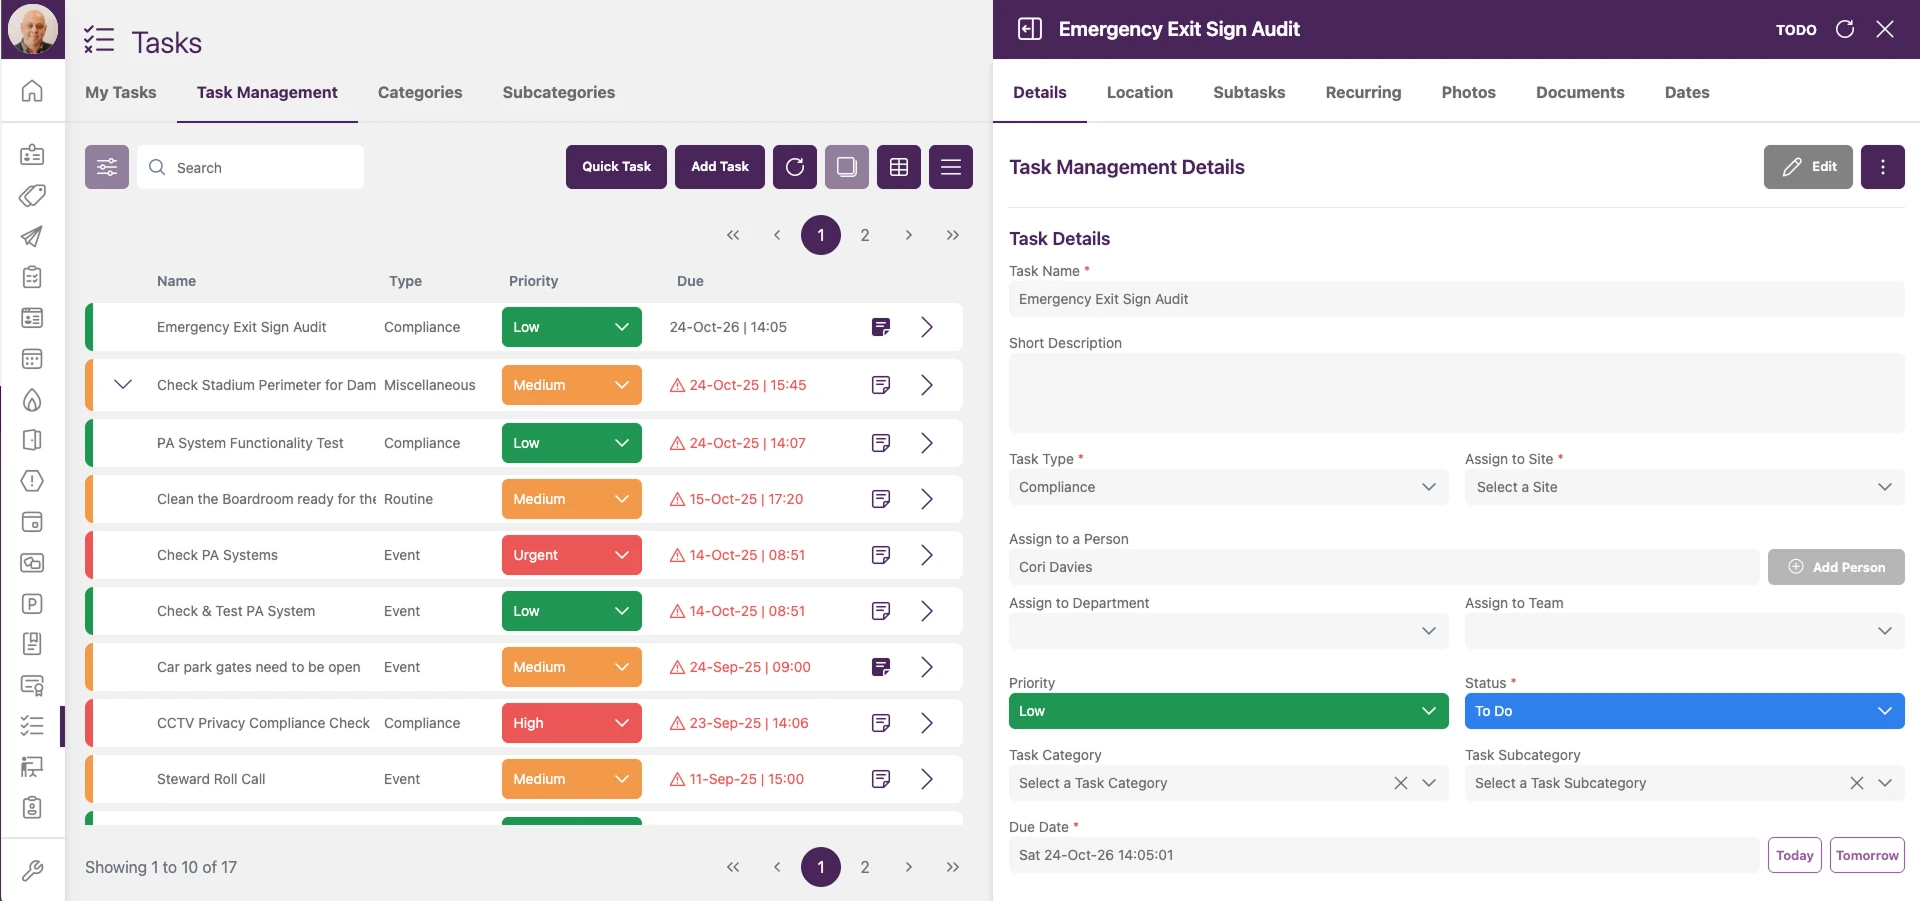Open the Status dropdown showing To Do
This screenshot has width=1920, height=901.
(1683, 711)
